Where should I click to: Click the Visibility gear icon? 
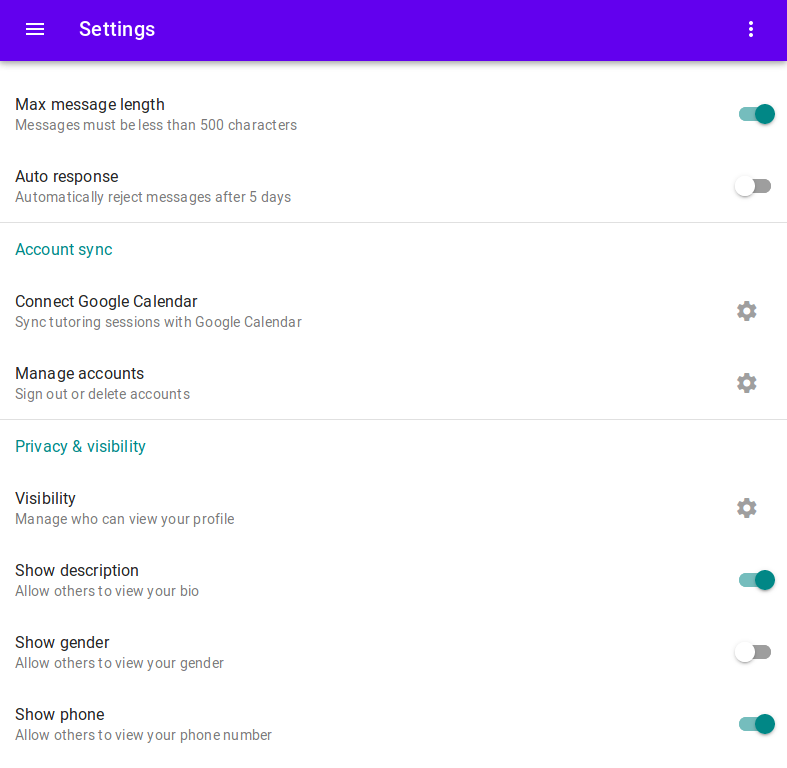746,508
